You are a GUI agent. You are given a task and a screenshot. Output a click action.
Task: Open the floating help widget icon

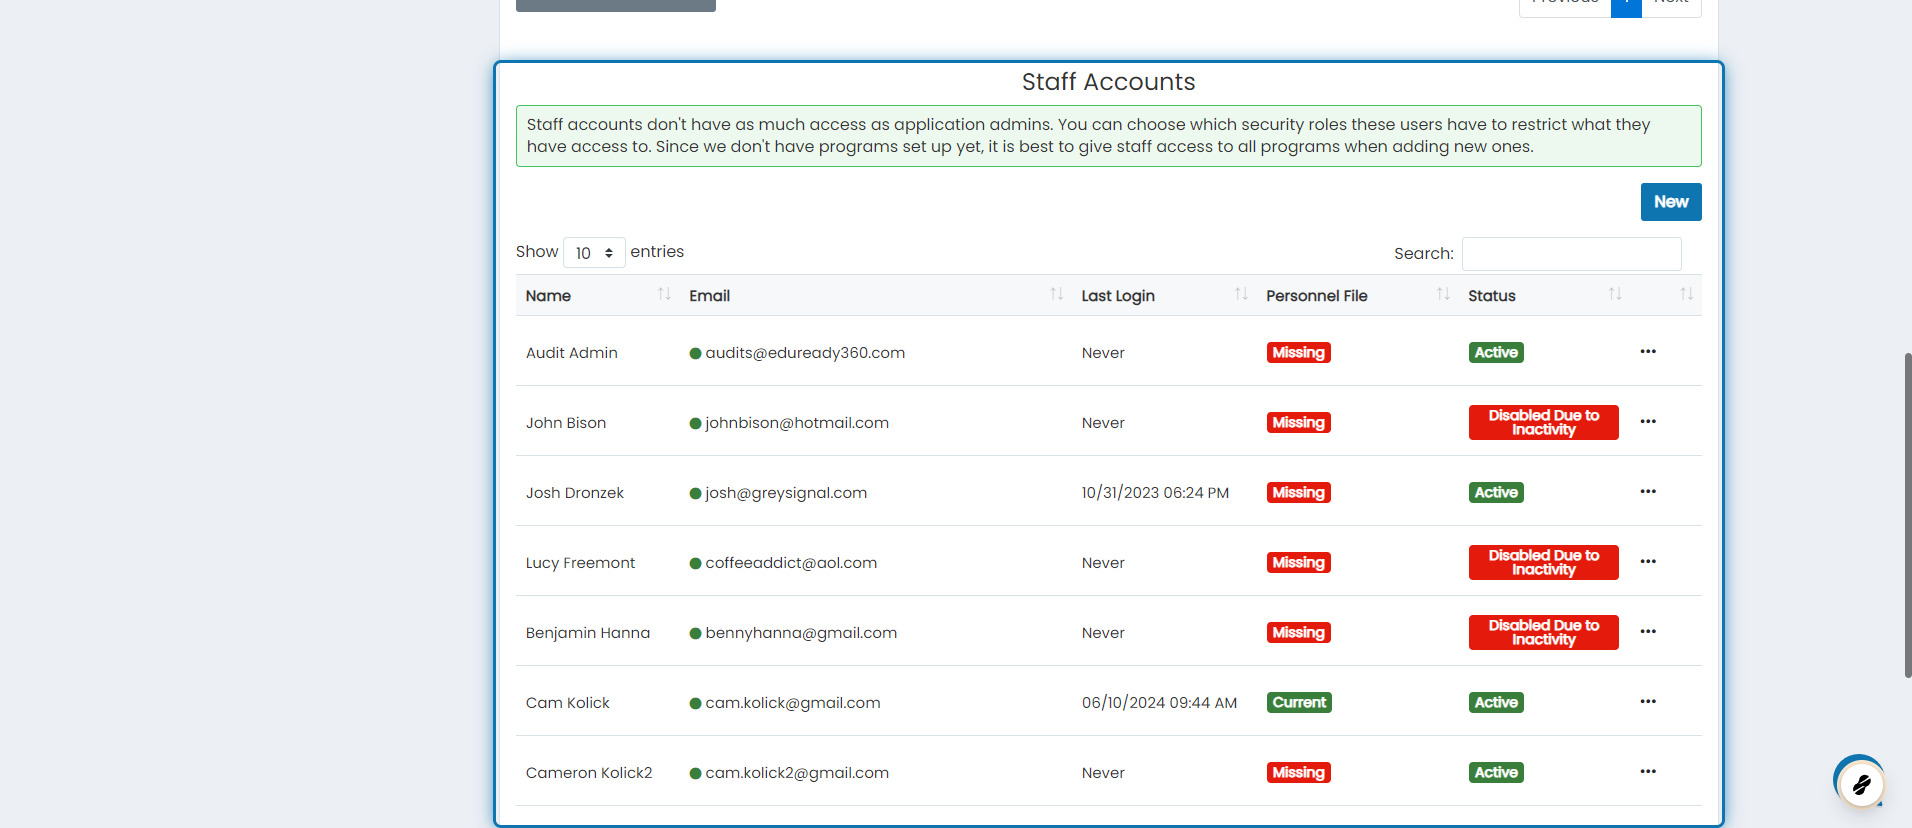[x=1861, y=784]
